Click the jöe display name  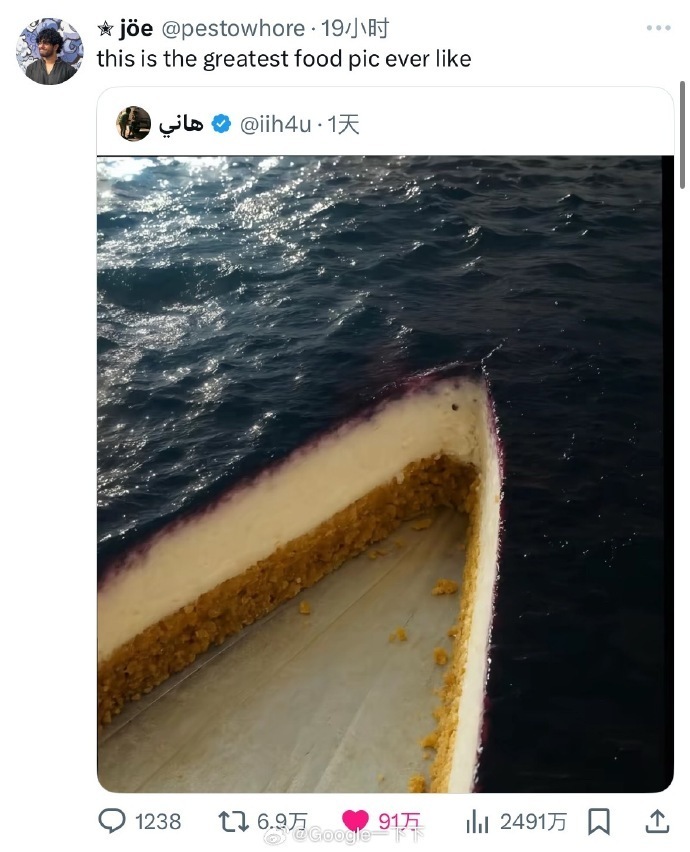pyautogui.click(x=136, y=29)
